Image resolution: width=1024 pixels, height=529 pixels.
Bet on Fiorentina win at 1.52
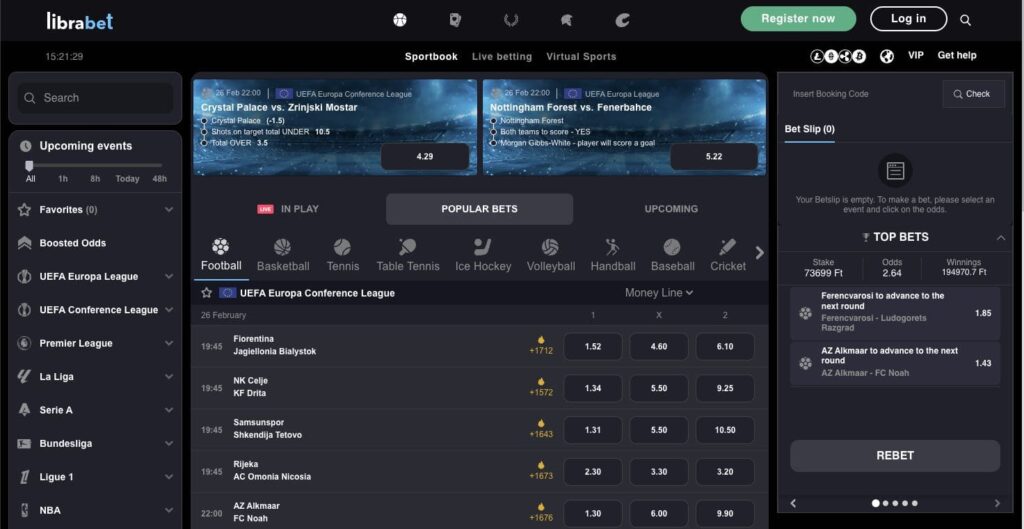coord(592,347)
